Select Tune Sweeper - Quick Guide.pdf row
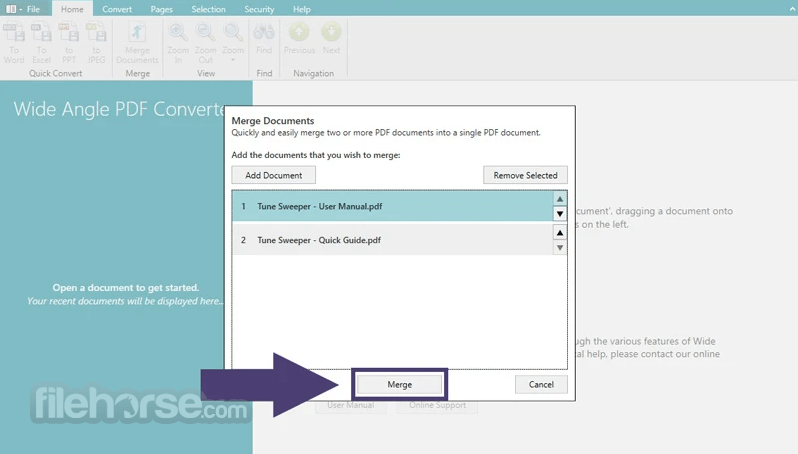 pyautogui.click(x=392, y=240)
